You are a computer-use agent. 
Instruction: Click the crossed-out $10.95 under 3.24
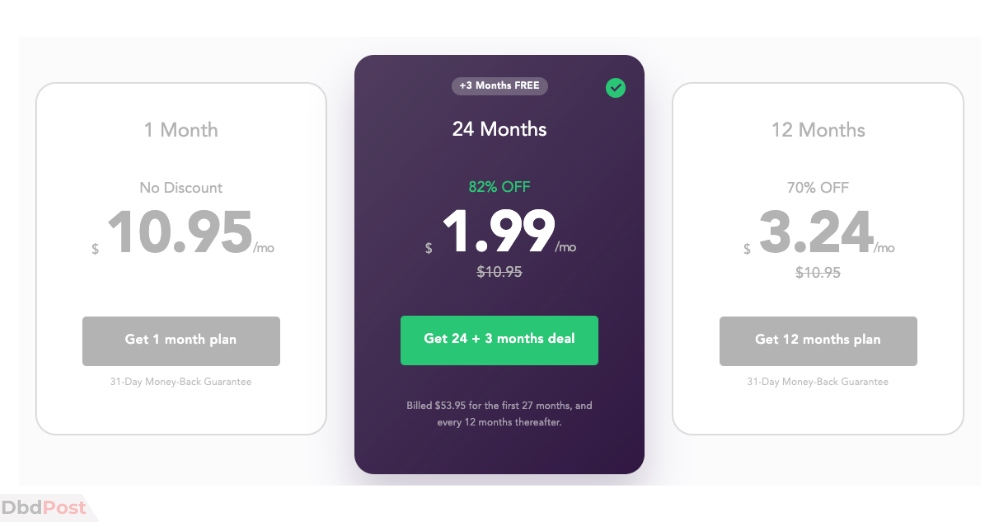818,272
